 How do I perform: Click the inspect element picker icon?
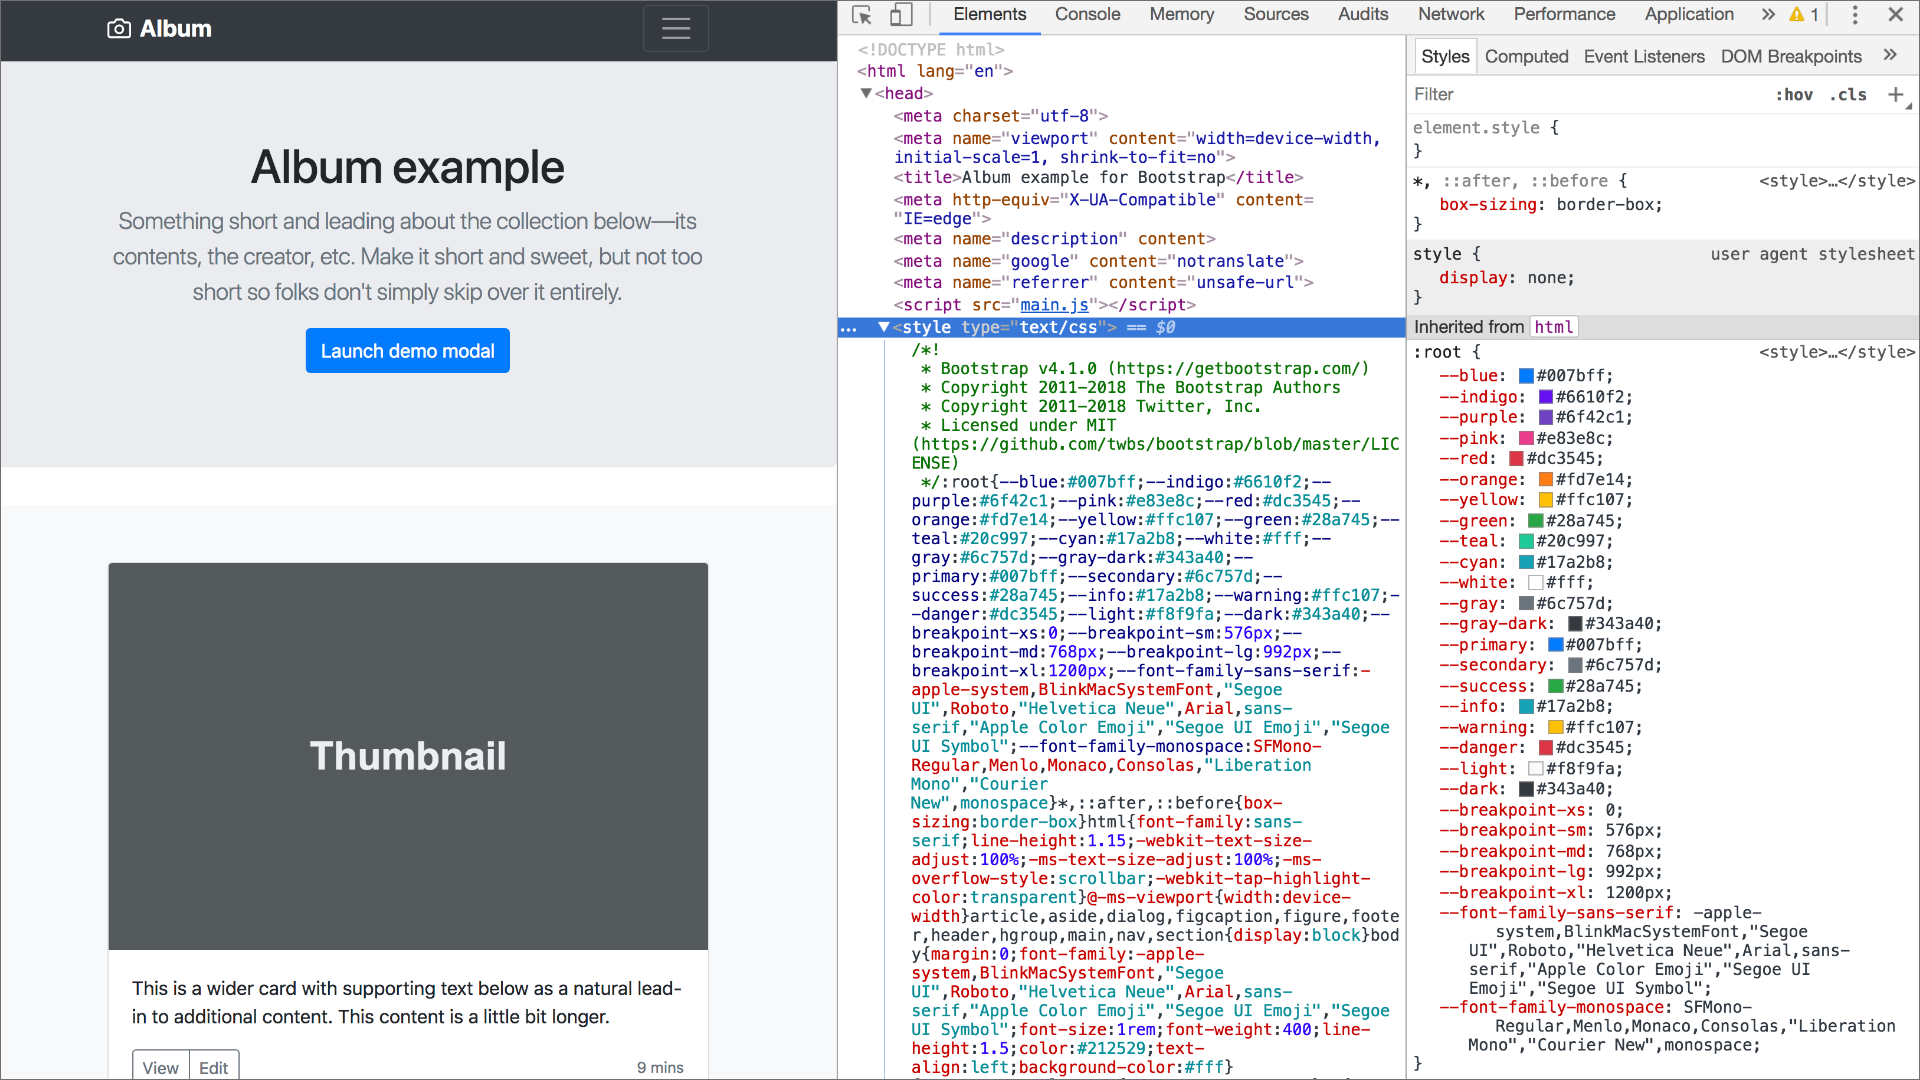click(861, 15)
